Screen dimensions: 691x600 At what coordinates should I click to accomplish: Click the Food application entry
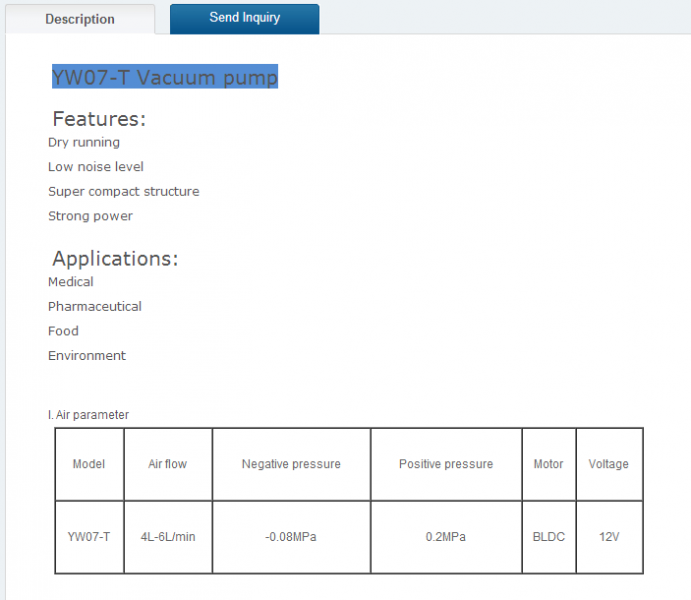(63, 331)
